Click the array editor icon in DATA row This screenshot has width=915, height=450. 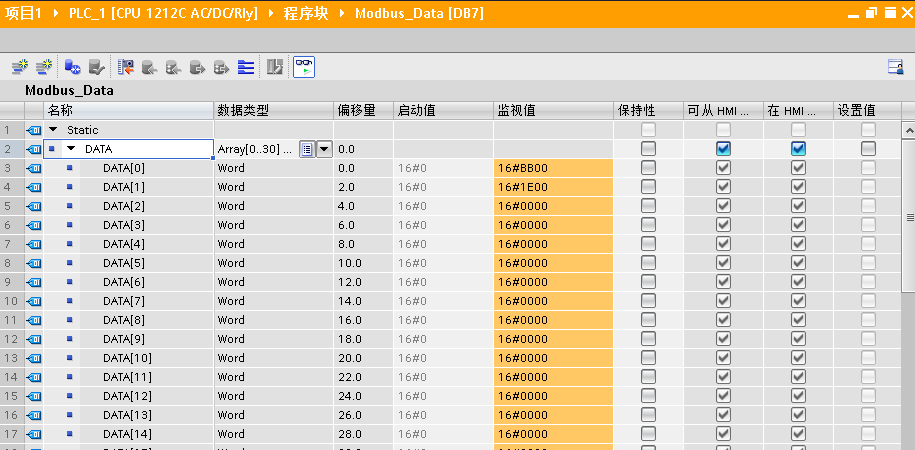pos(307,149)
